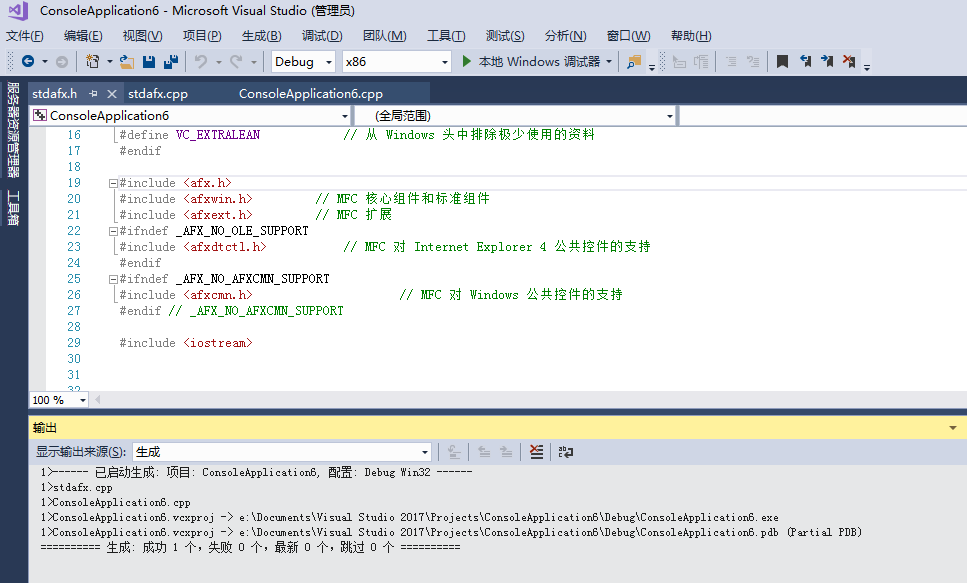
Task: Click the Clear All output icon
Action: coord(537,452)
